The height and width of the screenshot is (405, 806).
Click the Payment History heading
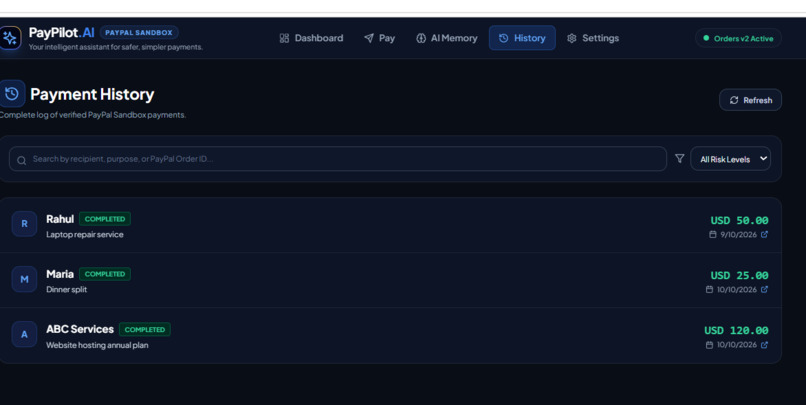point(92,94)
